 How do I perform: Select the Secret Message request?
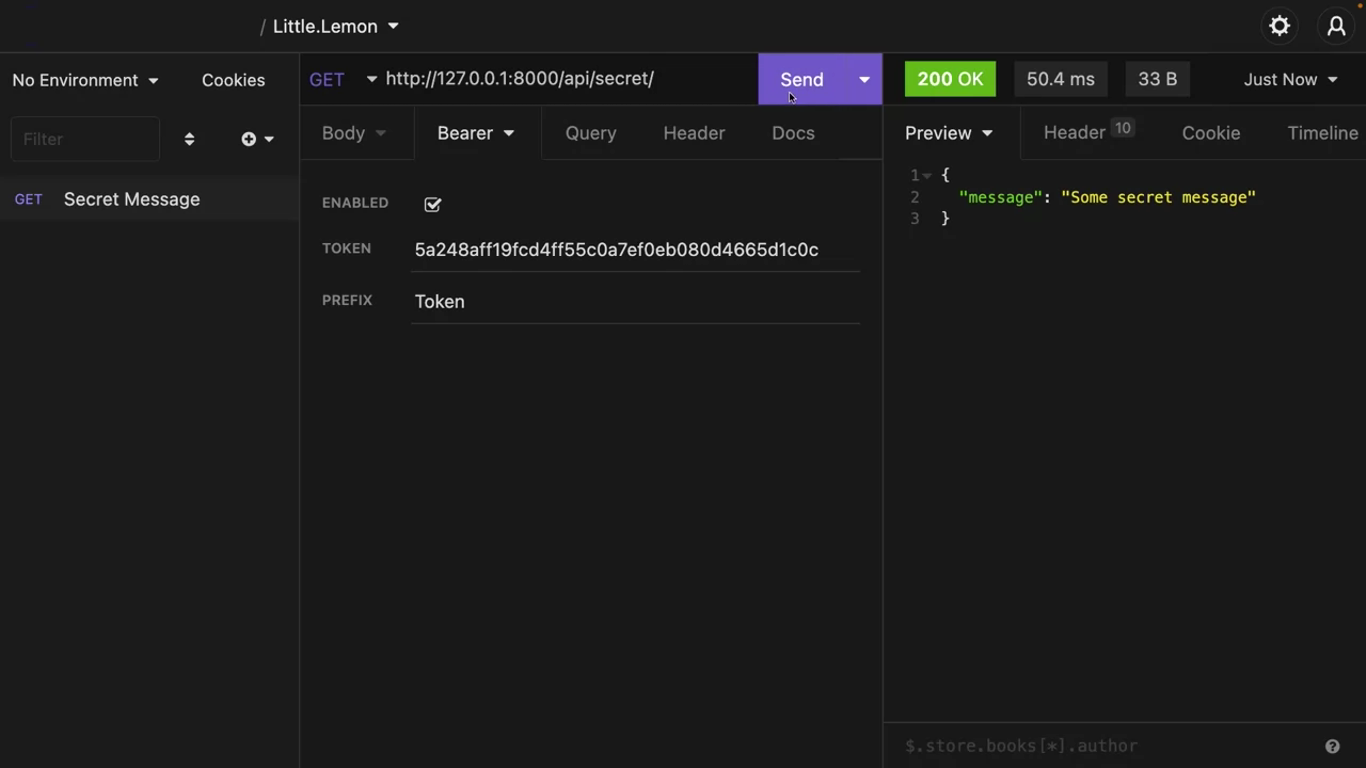pos(131,199)
